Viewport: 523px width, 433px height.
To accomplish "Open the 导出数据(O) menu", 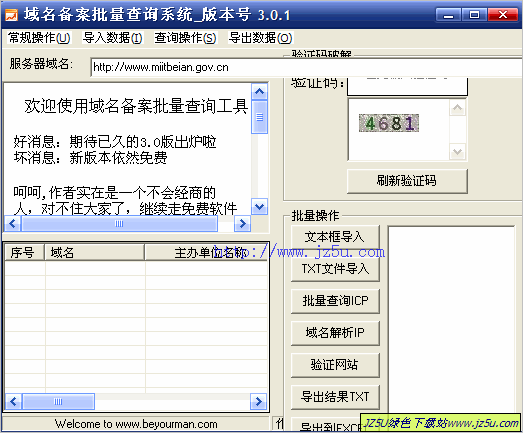I will [260, 38].
